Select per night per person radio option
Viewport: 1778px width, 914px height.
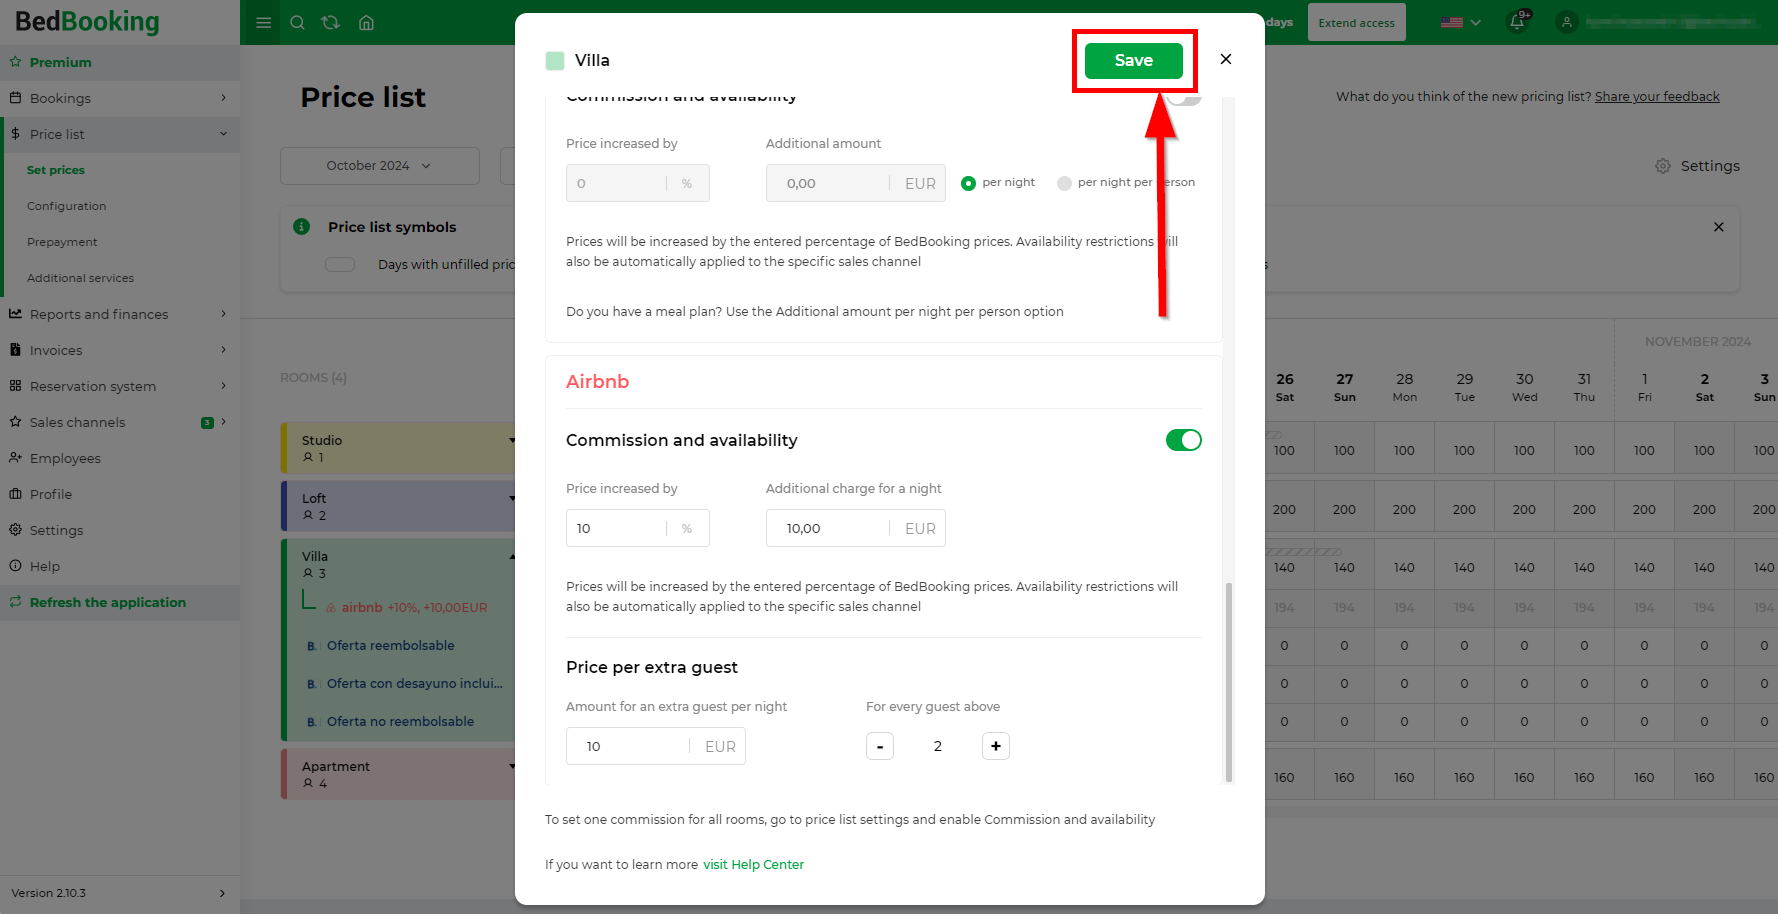[1064, 183]
